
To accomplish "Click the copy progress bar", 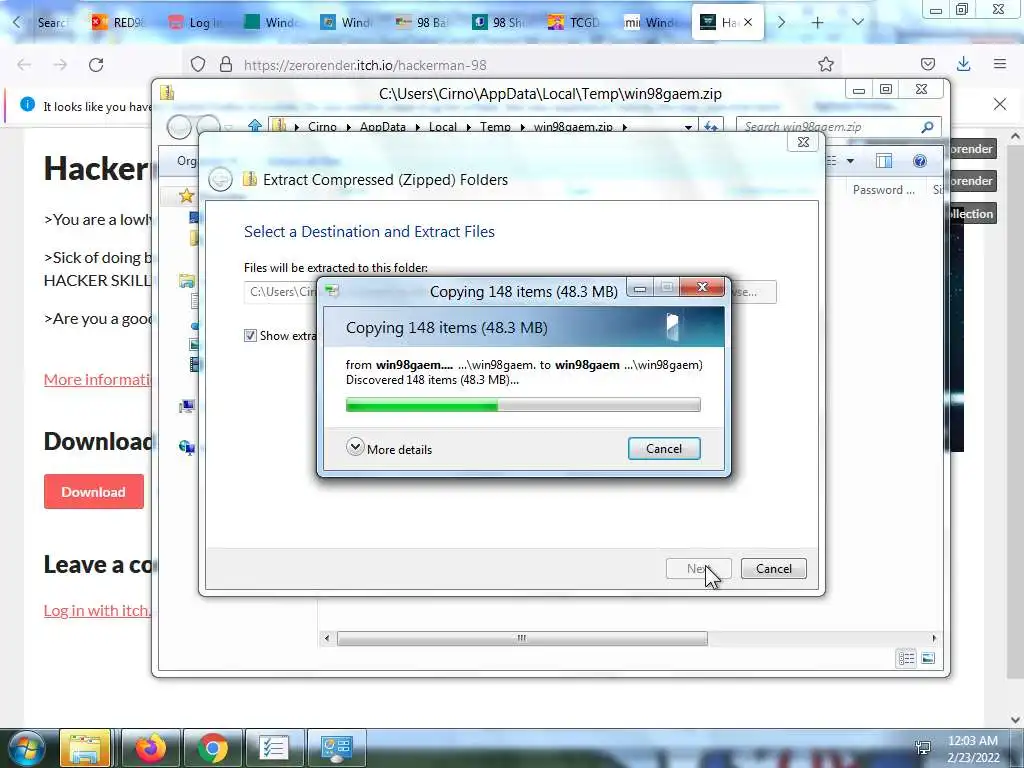I will click(x=523, y=405).
